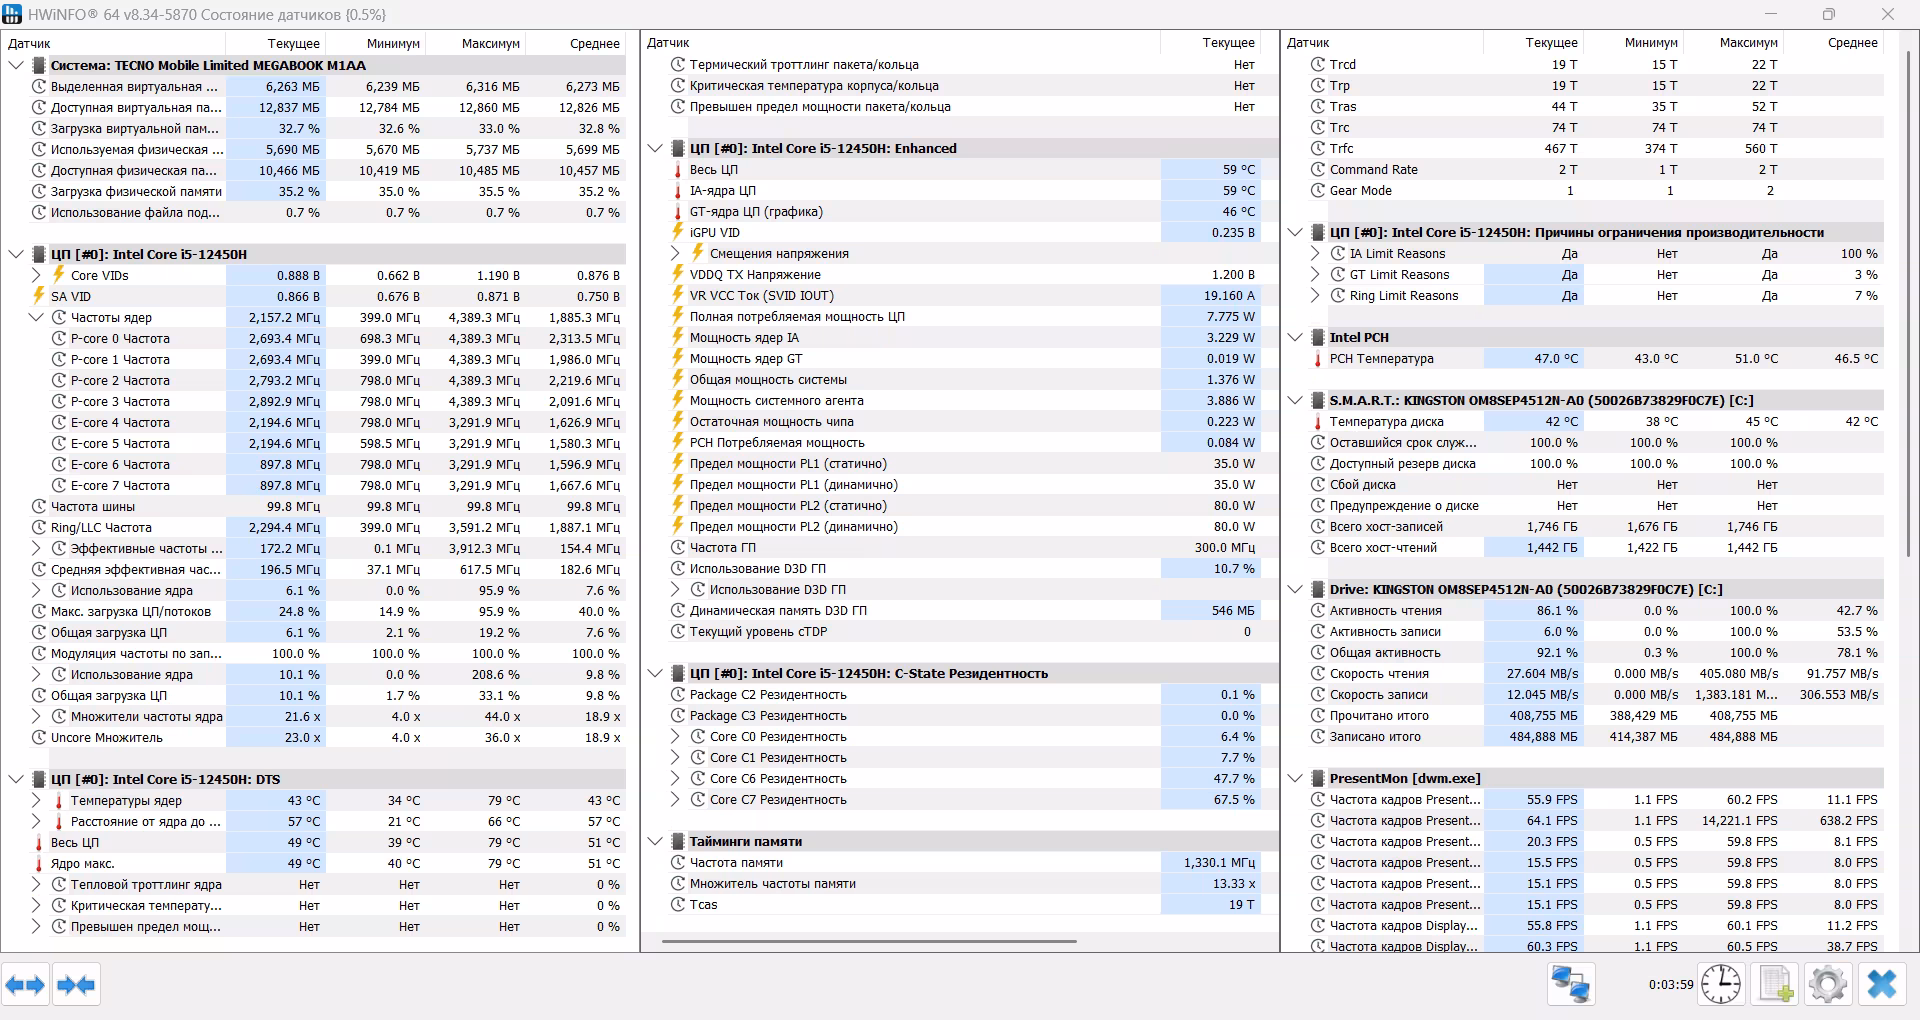Click the thermometer icon beside GT-ядра ЦП (графика)
This screenshot has height=1020, width=1920.
tap(678, 212)
